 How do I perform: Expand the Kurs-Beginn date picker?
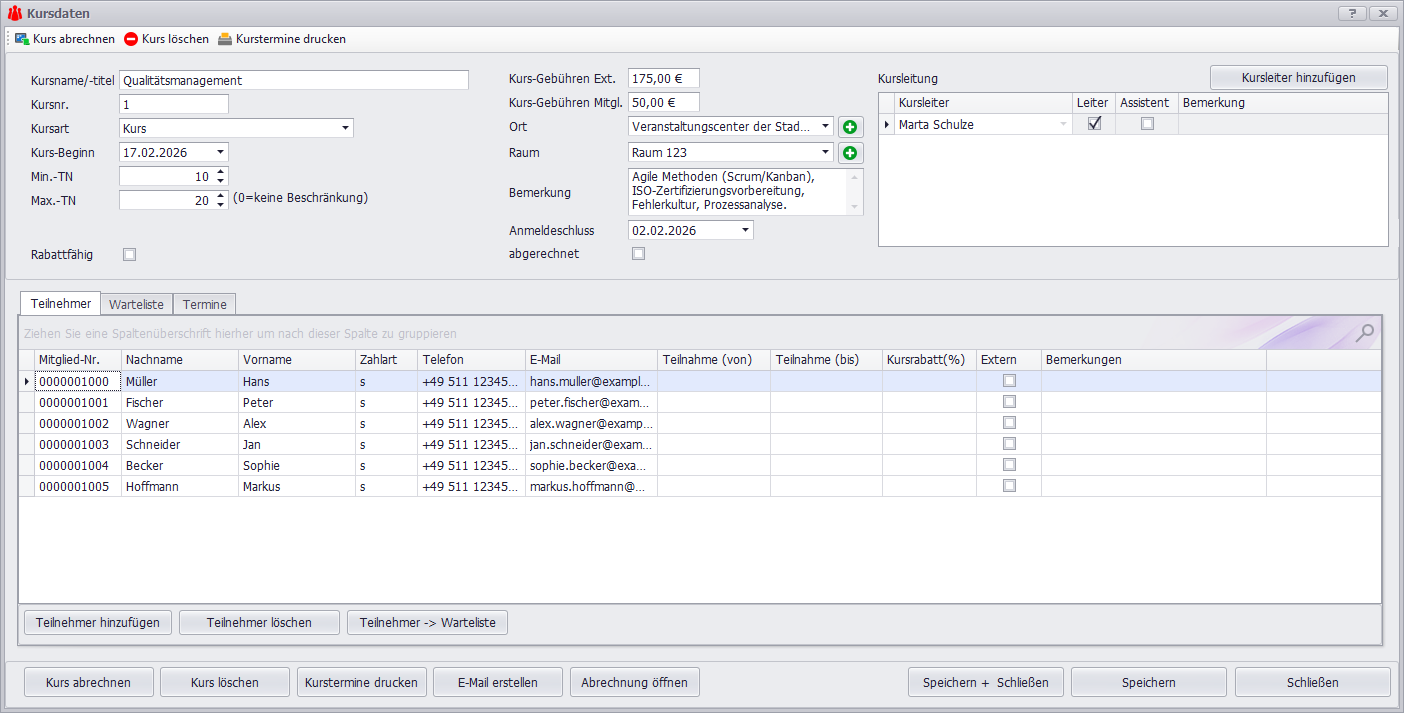(220, 153)
